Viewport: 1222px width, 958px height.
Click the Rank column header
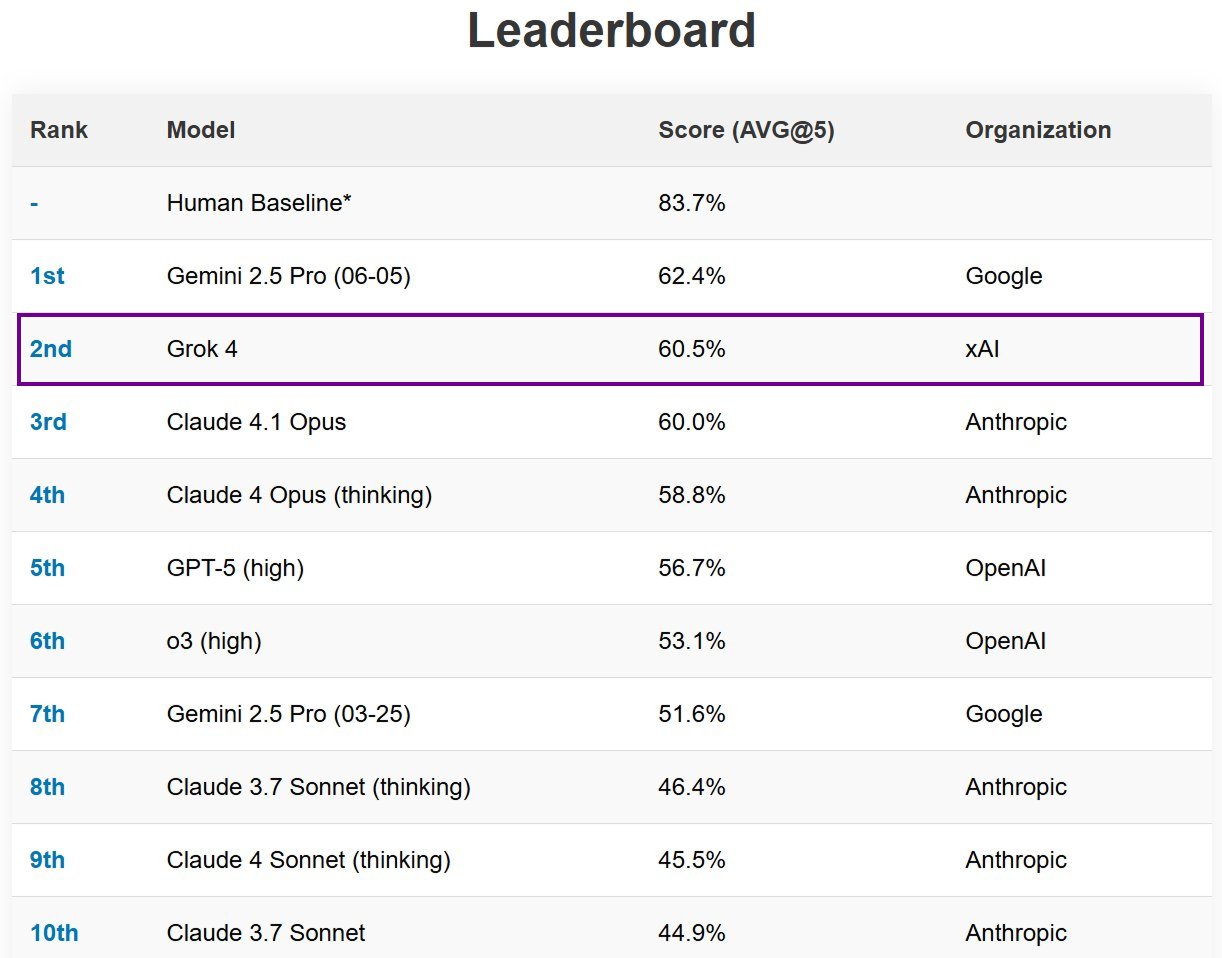tap(59, 130)
